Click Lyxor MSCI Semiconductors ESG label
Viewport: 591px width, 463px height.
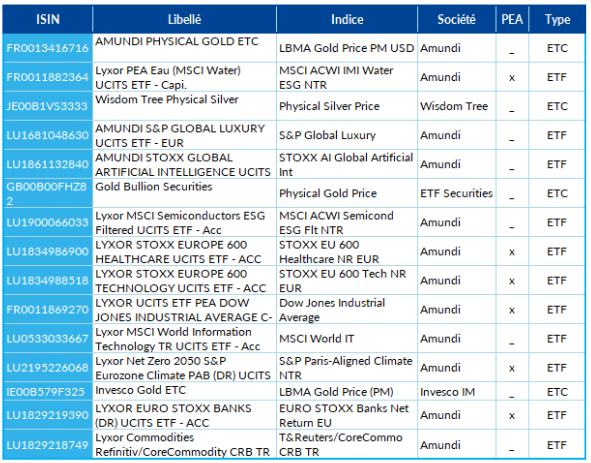pos(180,223)
